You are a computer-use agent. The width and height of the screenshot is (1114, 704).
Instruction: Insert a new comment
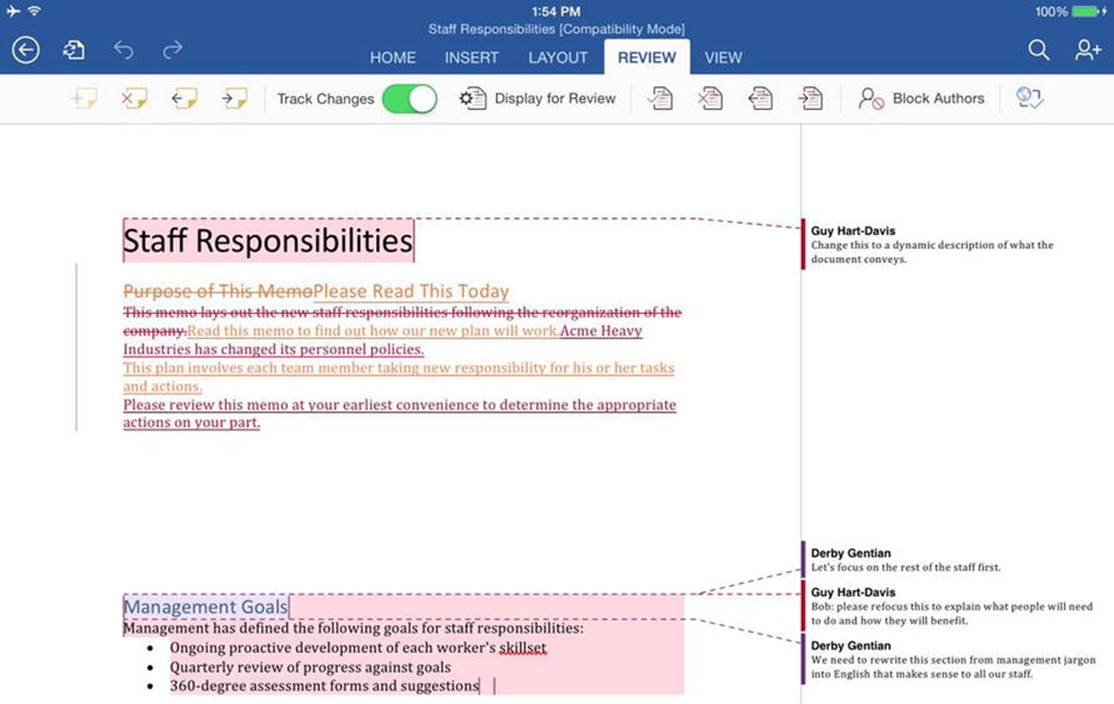pyautogui.click(x=85, y=98)
